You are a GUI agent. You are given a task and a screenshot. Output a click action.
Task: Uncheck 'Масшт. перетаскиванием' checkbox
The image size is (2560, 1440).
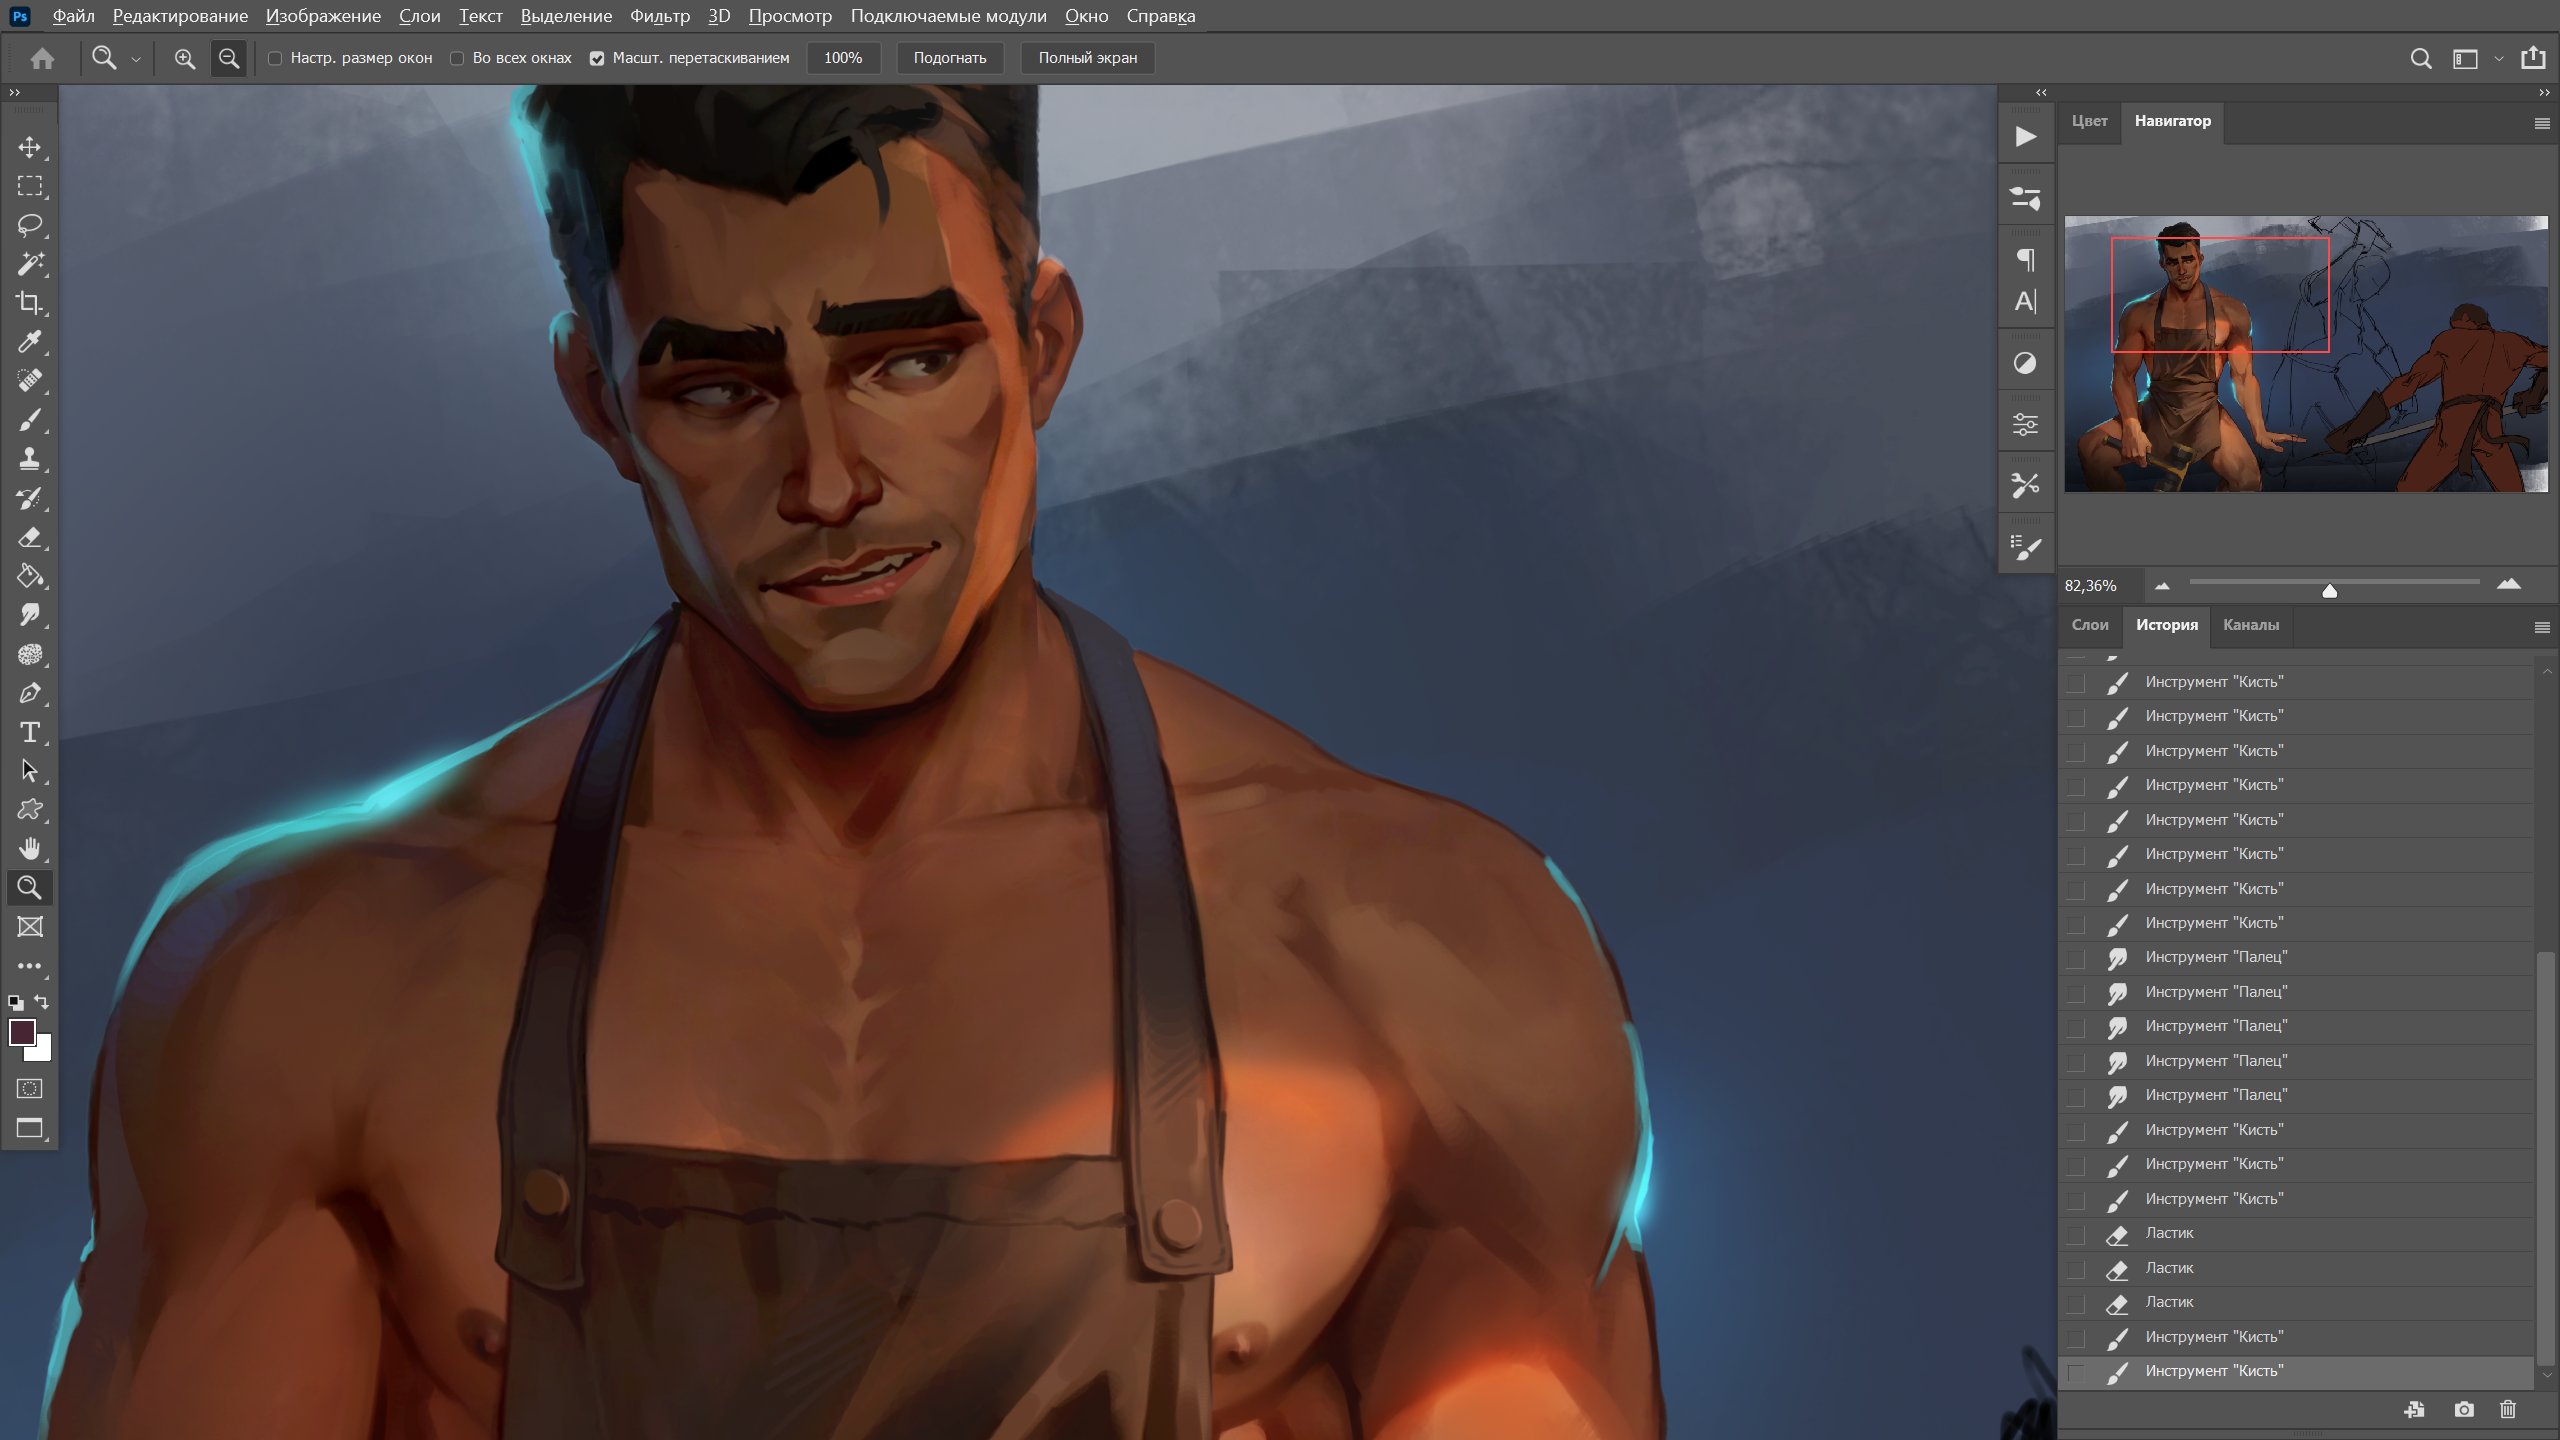pyautogui.click(x=597, y=59)
